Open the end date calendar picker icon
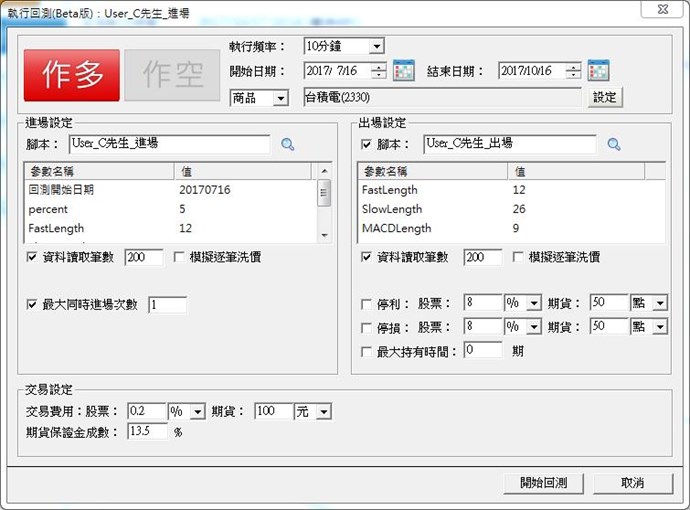 pyautogui.click(x=598, y=71)
